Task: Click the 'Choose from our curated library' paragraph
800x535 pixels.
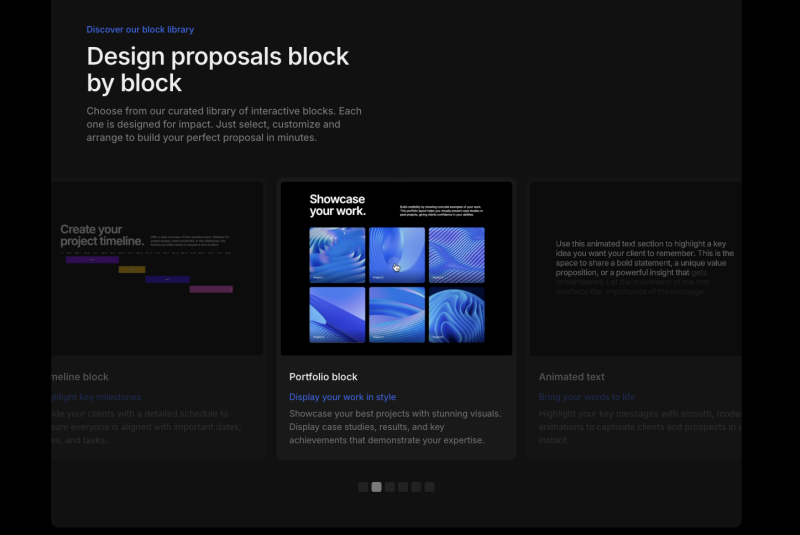Action: click(x=224, y=124)
